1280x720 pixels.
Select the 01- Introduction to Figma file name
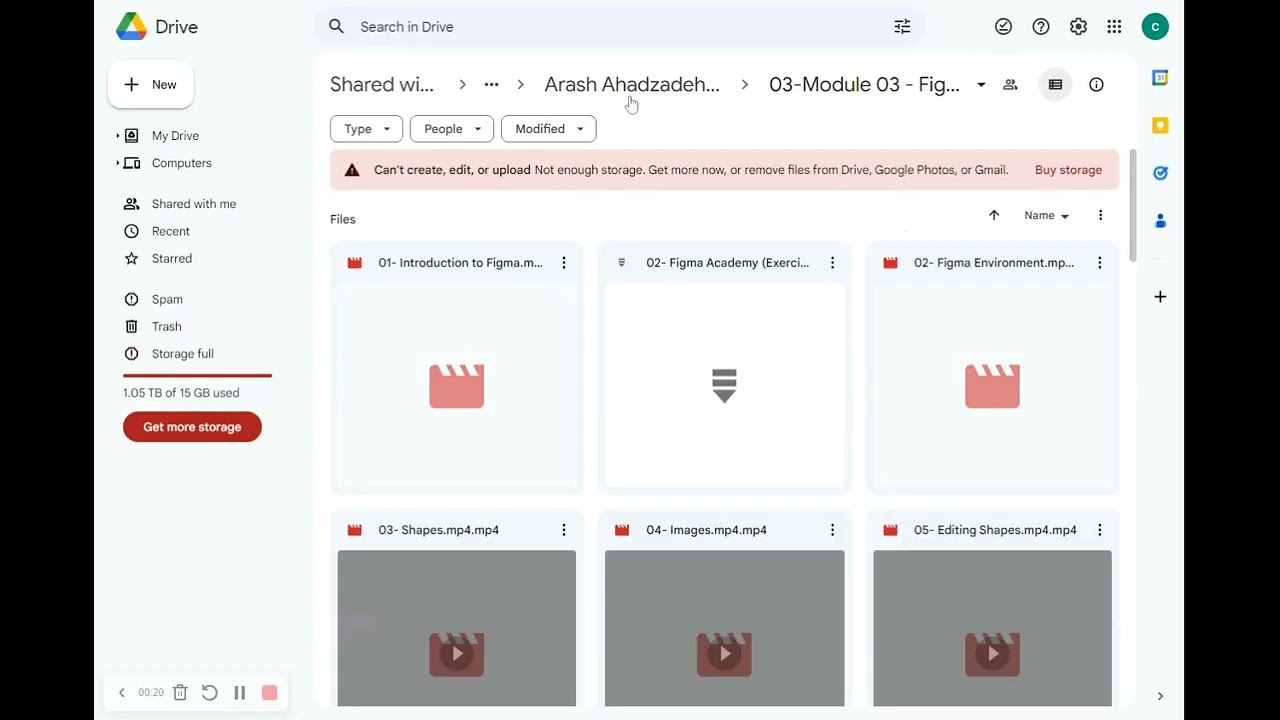(x=460, y=263)
